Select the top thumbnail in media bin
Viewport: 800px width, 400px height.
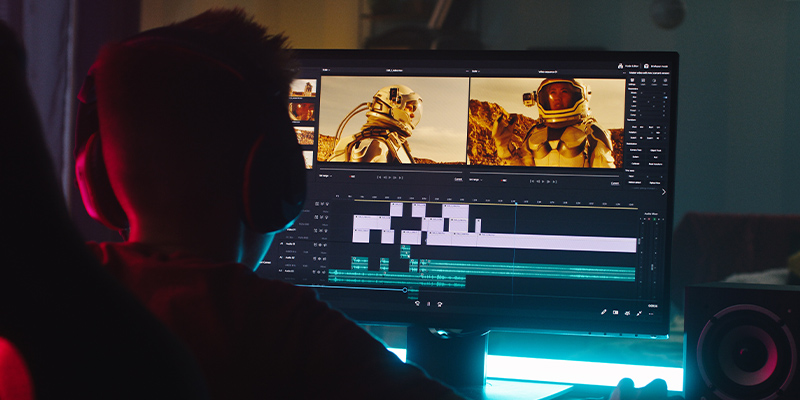[x=303, y=88]
